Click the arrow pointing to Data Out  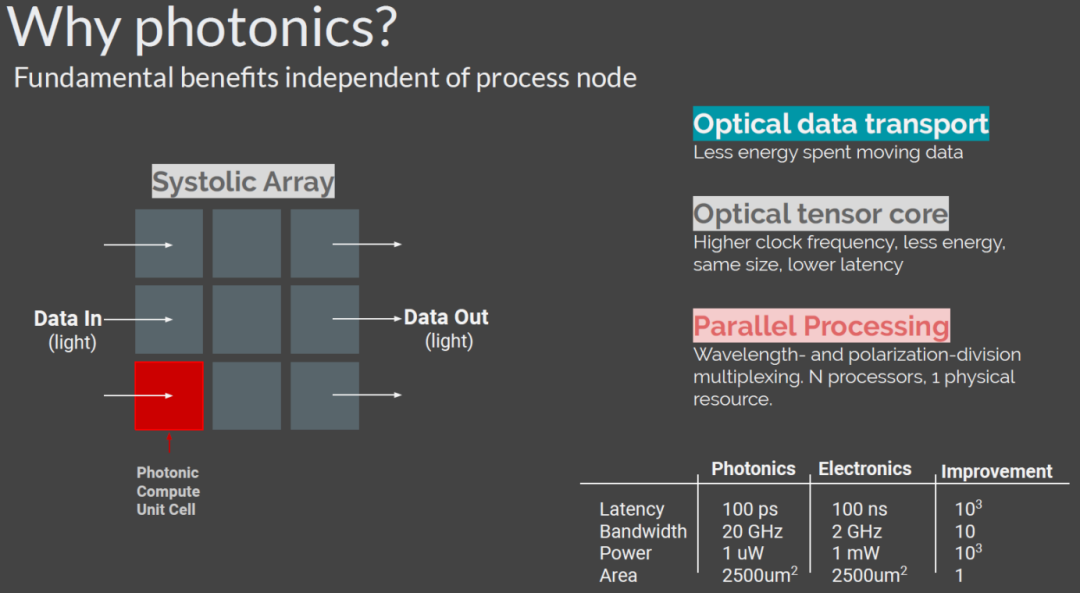click(366, 318)
